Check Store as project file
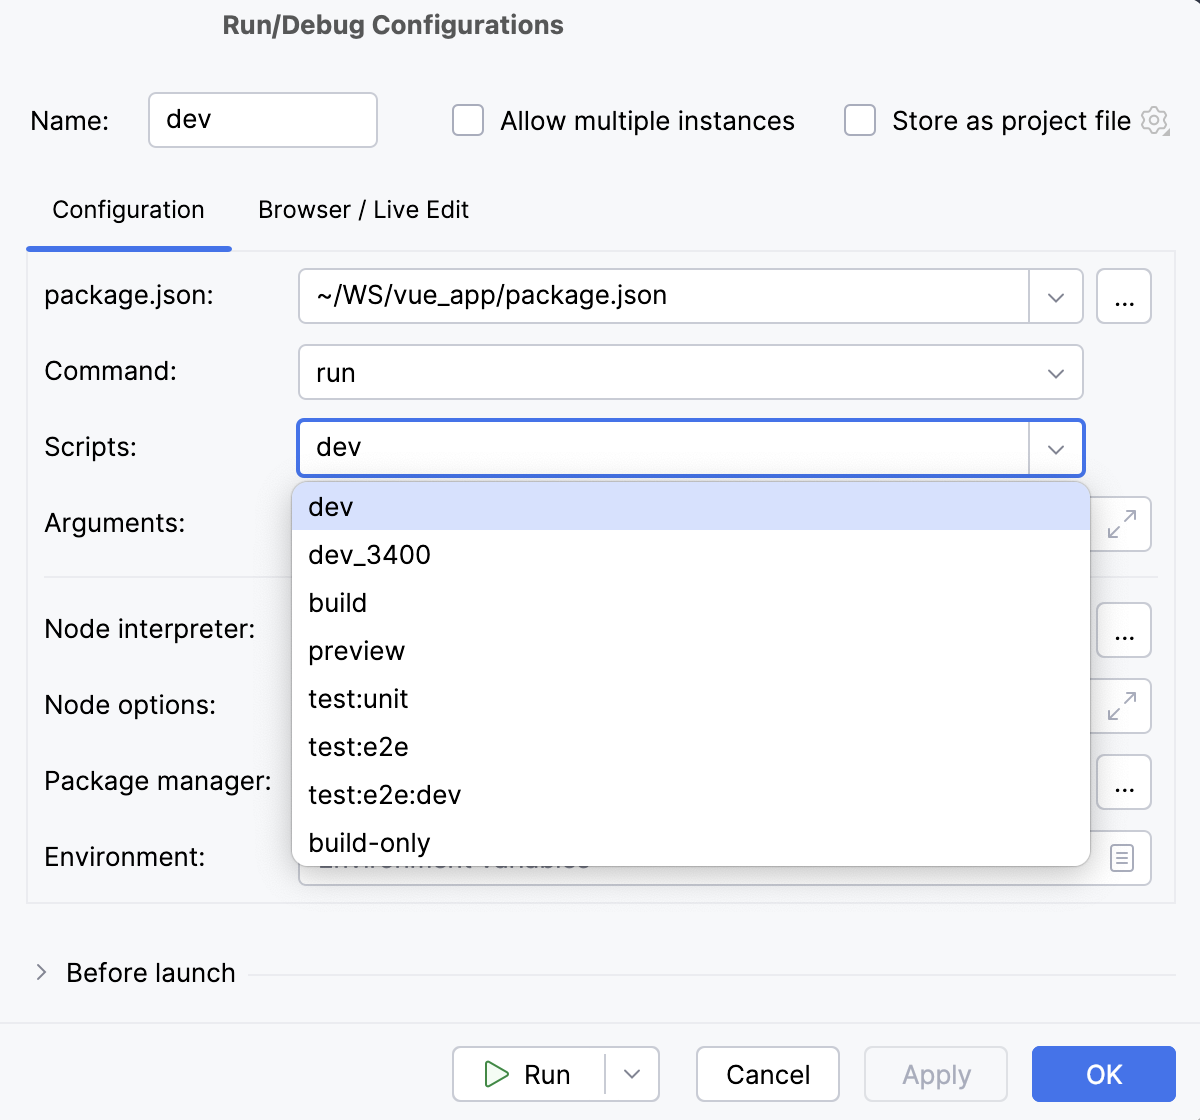The image size is (1200, 1120). click(x=859, y=120)
